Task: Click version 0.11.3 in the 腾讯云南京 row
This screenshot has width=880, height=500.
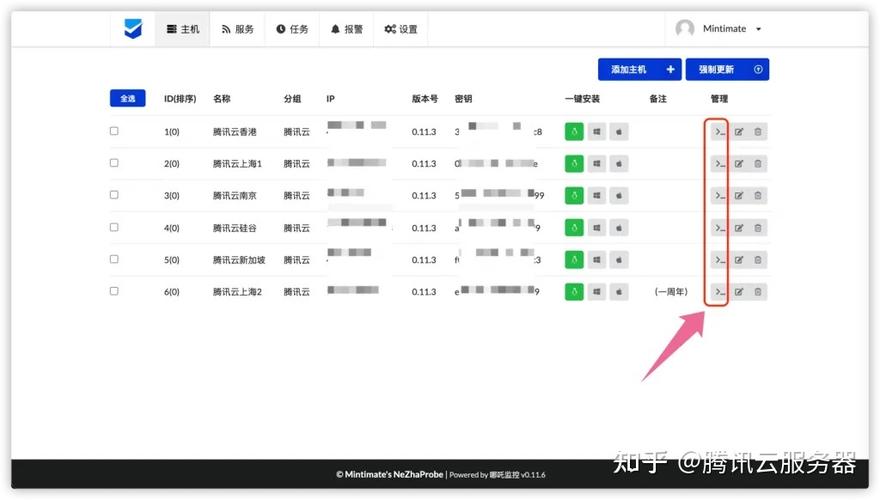Action: tap(424, 196)
